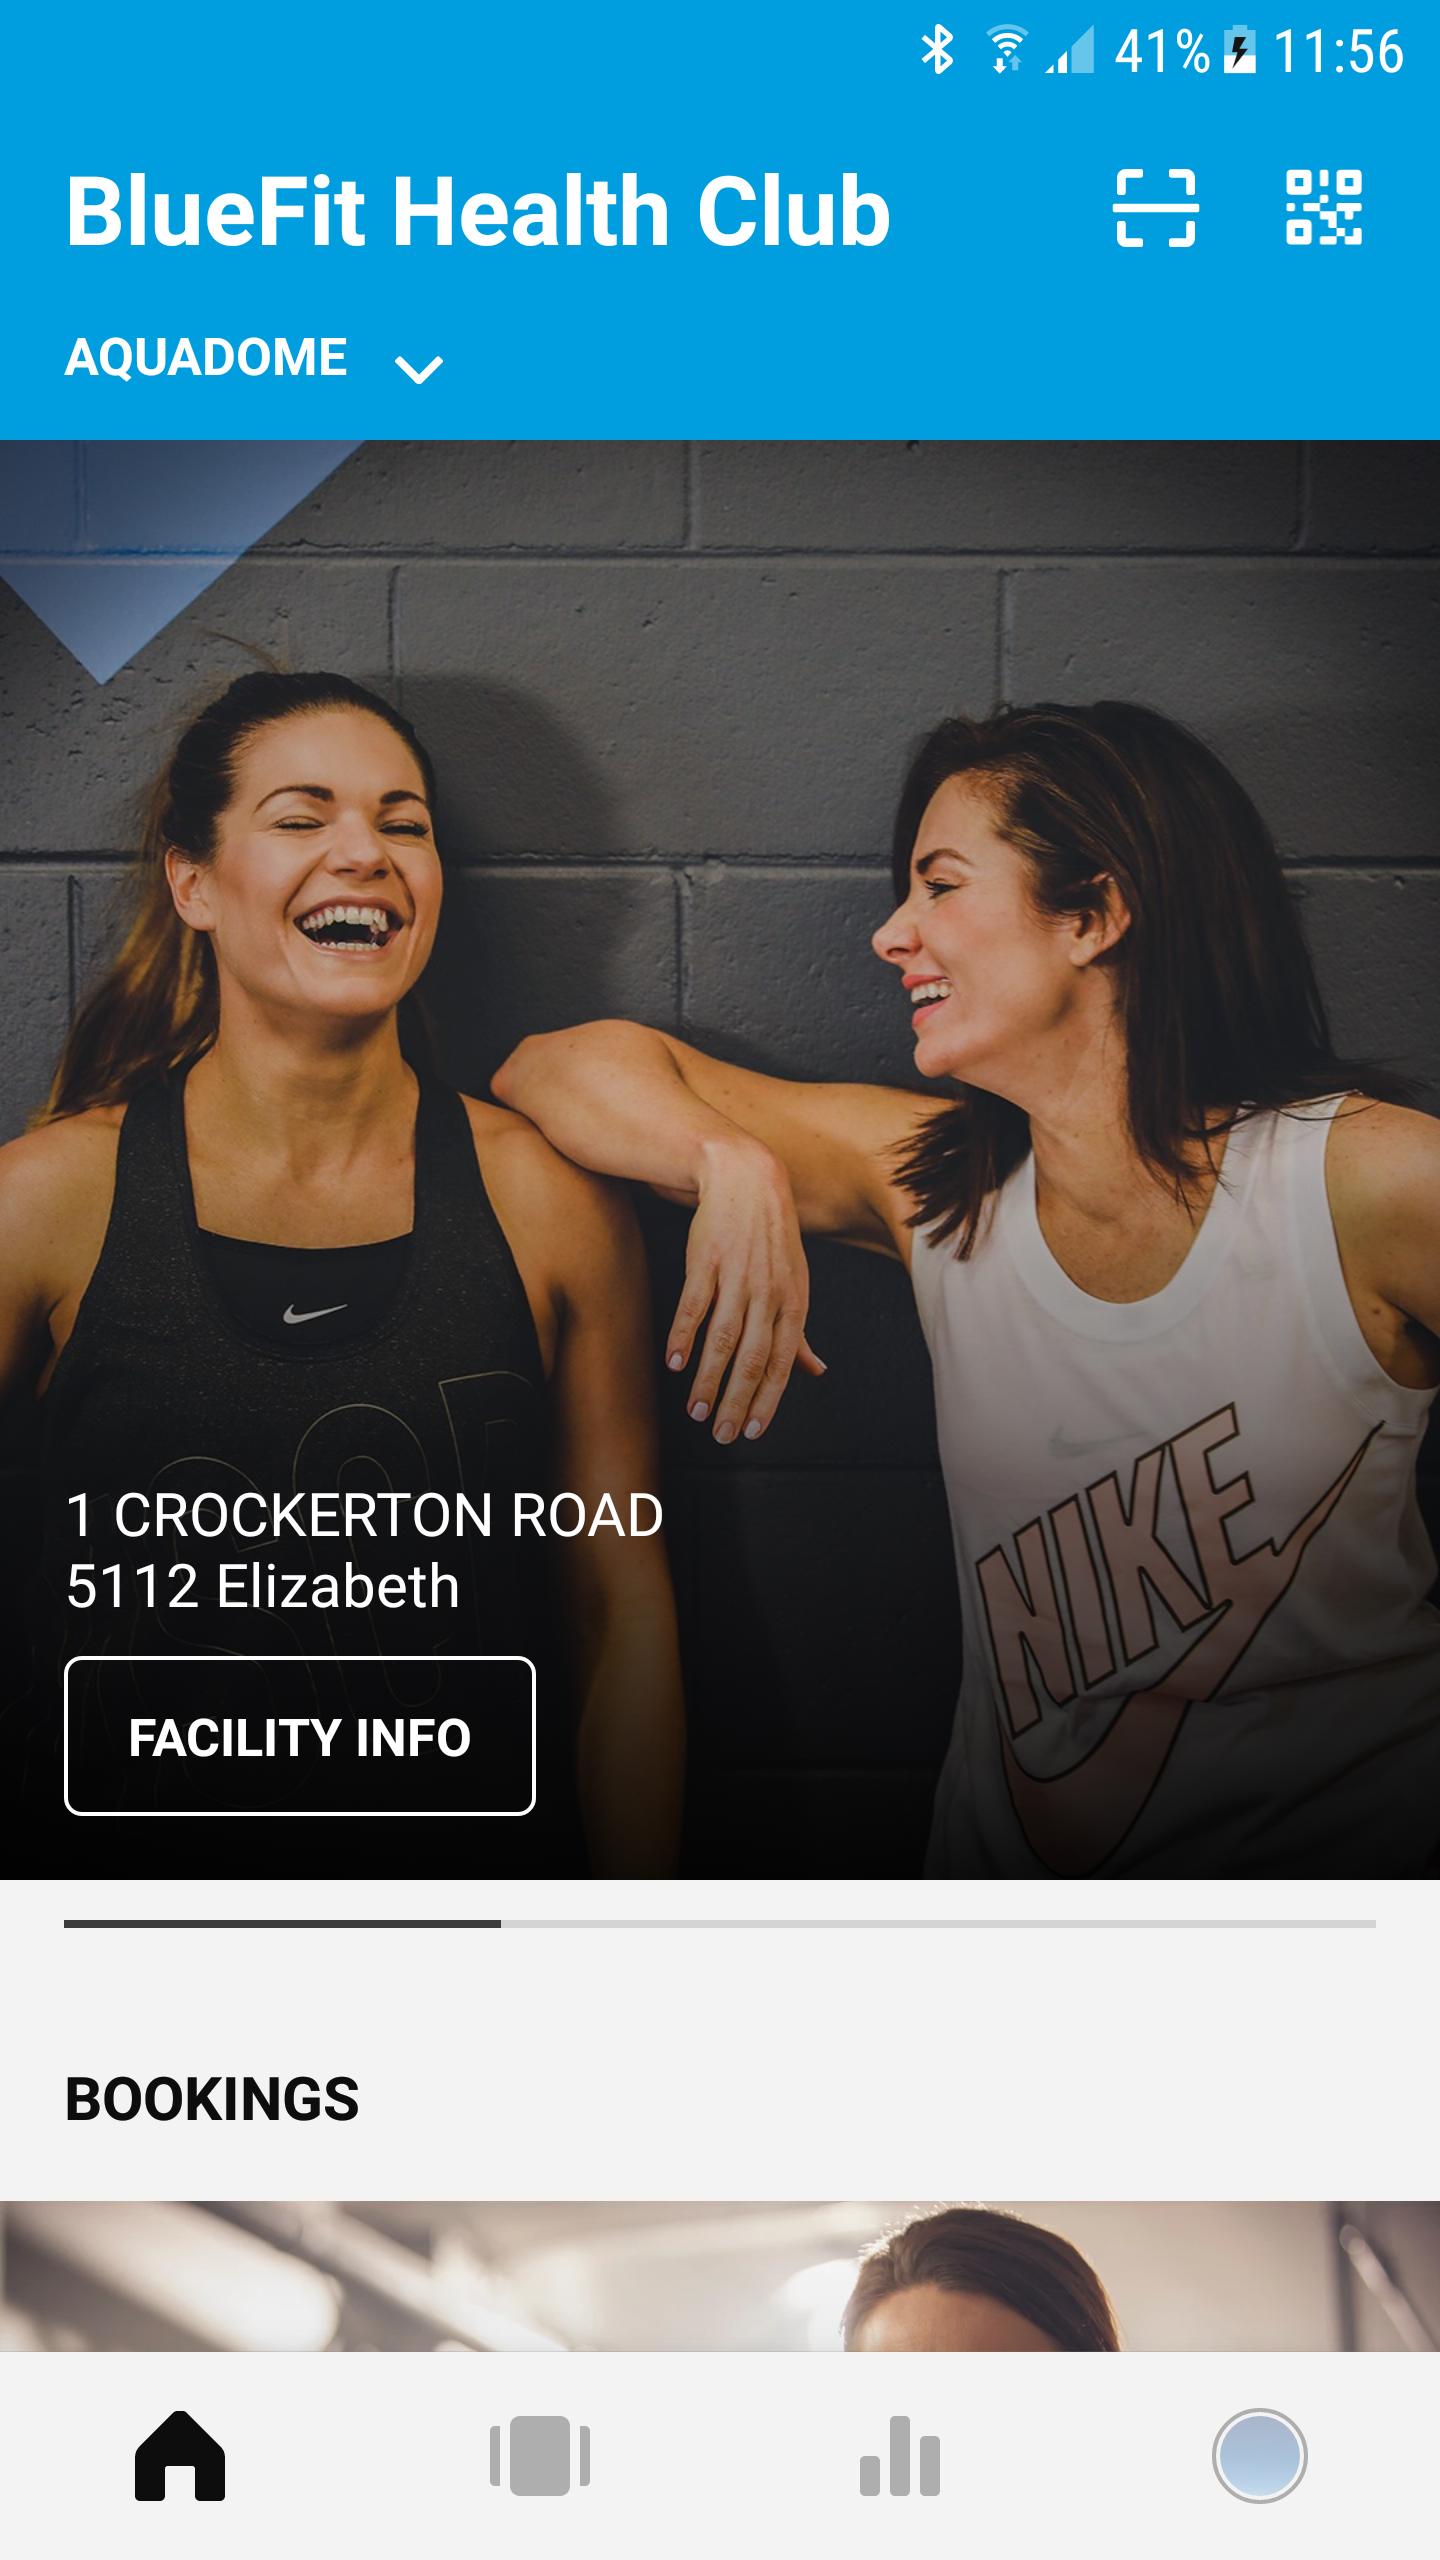1440x2560 pixels.
Task: Tap the battery charging indicator
Action: [x=1240, y=50]
